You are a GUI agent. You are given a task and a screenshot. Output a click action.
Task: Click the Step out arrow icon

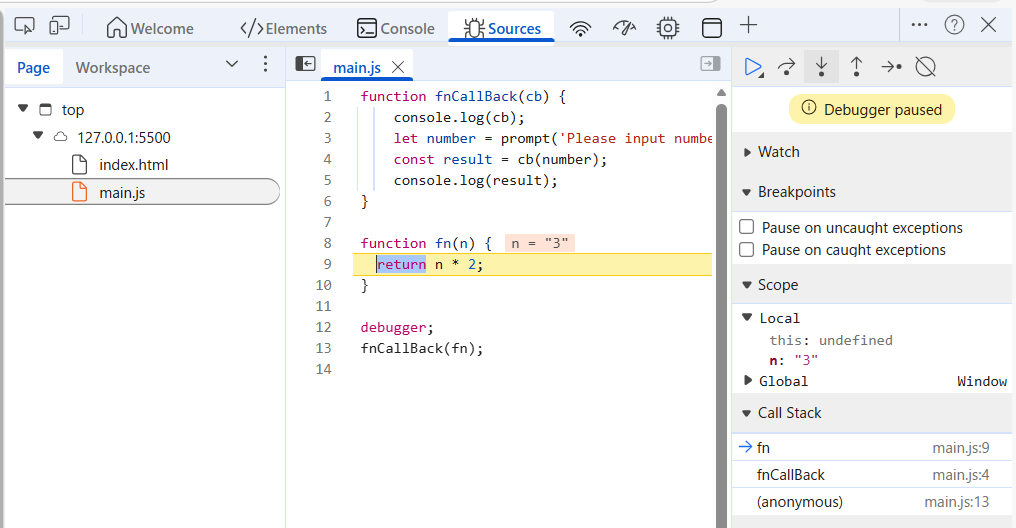coord(856,67)
